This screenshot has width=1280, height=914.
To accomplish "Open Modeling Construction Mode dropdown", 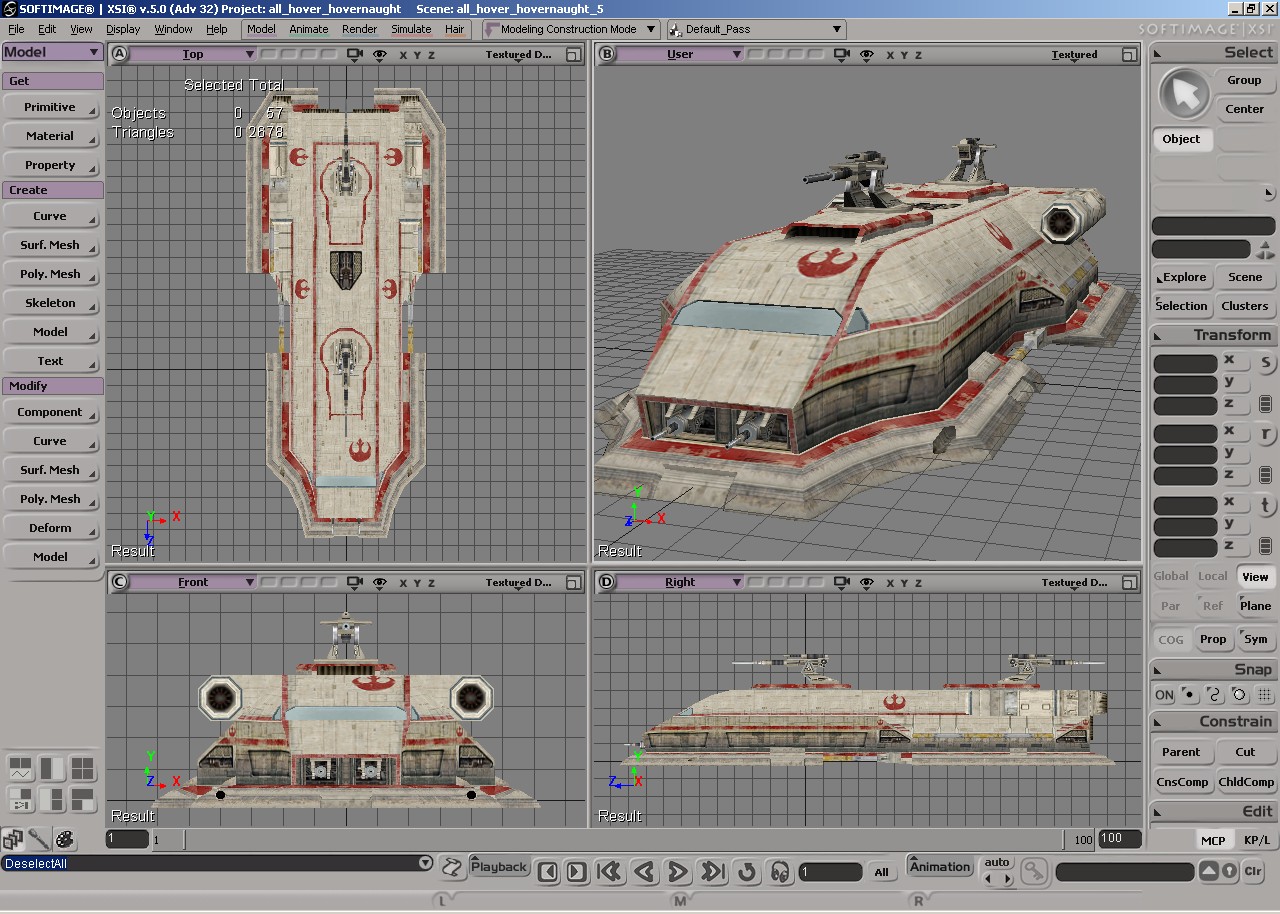I will (571, 29).
